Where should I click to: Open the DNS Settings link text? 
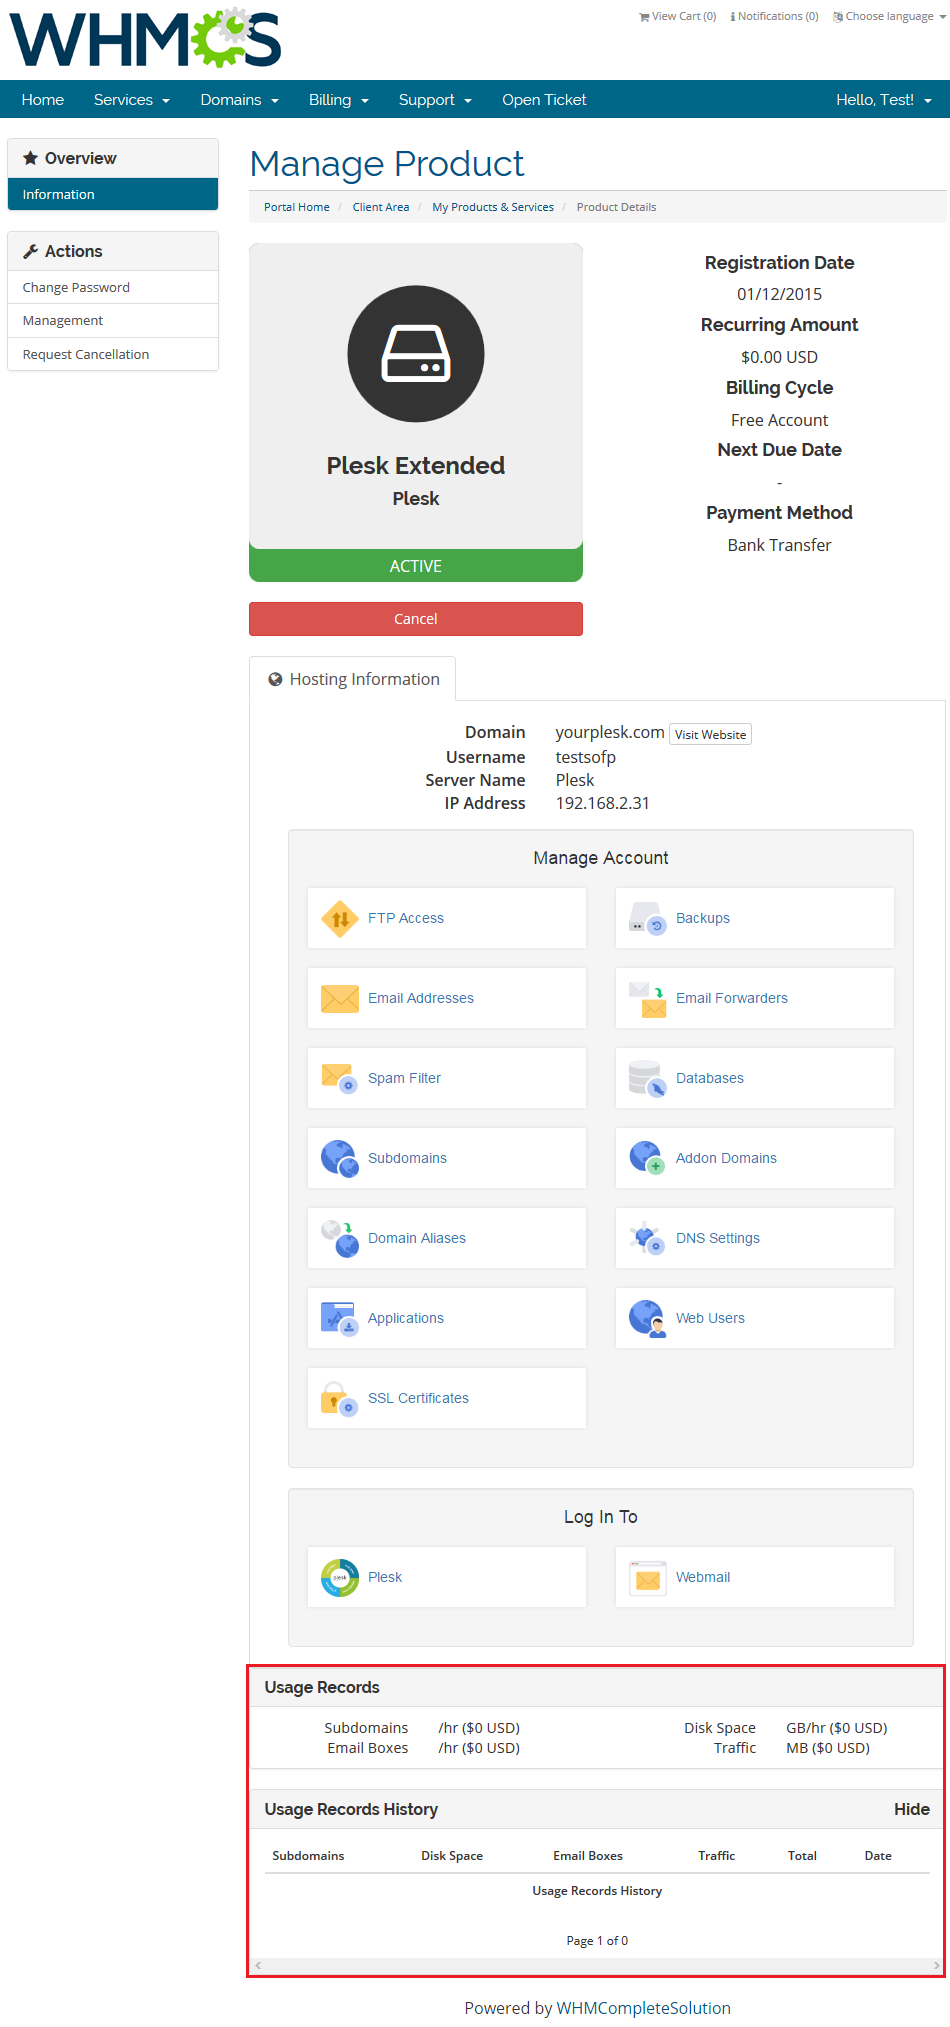pos(718,1238)
